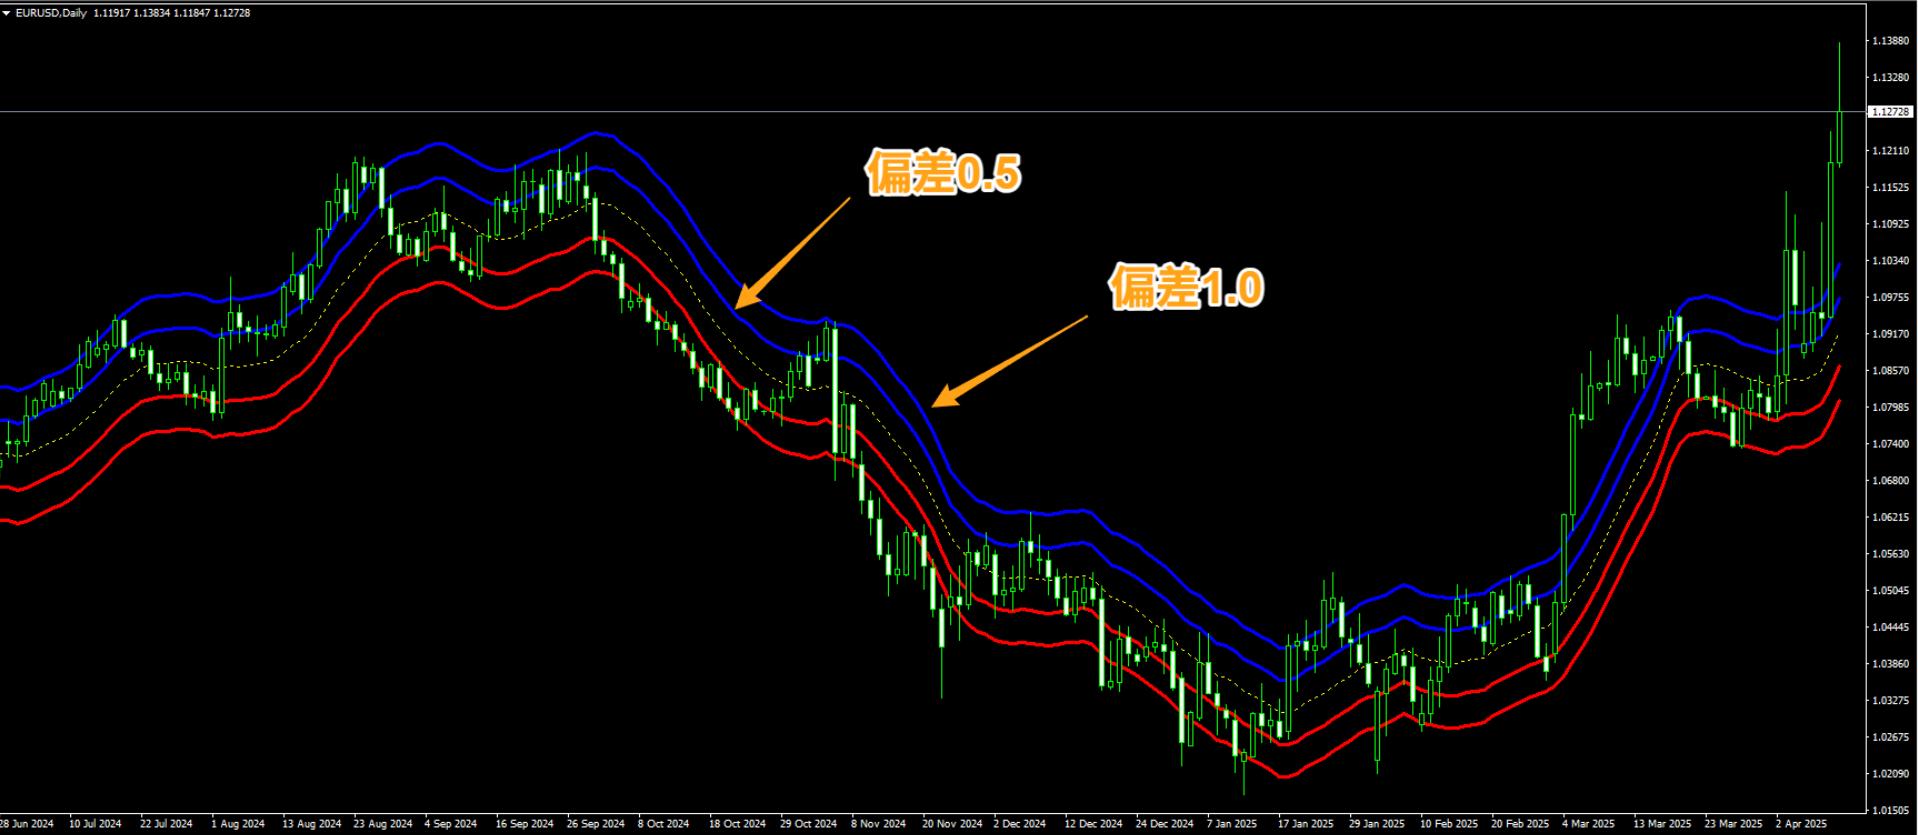Select the 偏差0.5 annotation label
This screenshot has height=835, width=1918.
click(942, 174)
